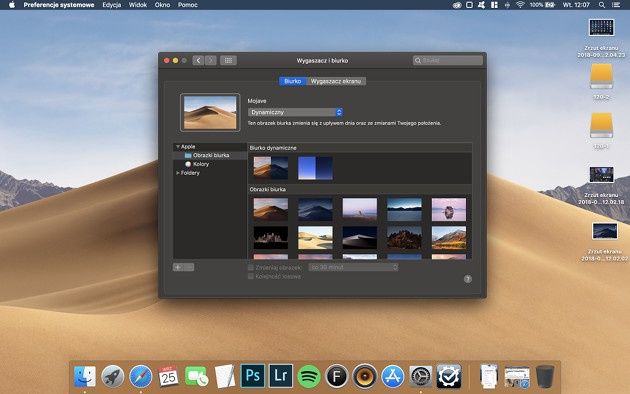Open Spotlight search in menu bar
Screen dimensions: 630x394
[601, 5]
